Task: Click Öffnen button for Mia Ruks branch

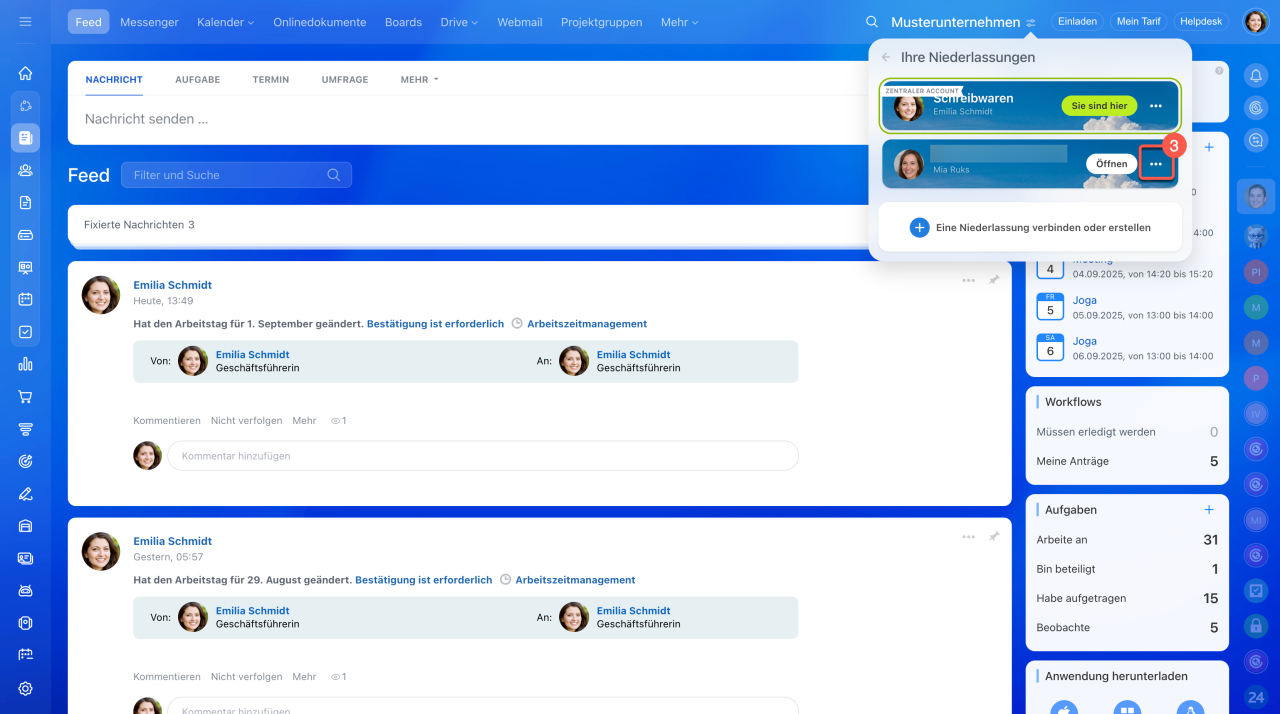Action: (x=1111, y=164)
